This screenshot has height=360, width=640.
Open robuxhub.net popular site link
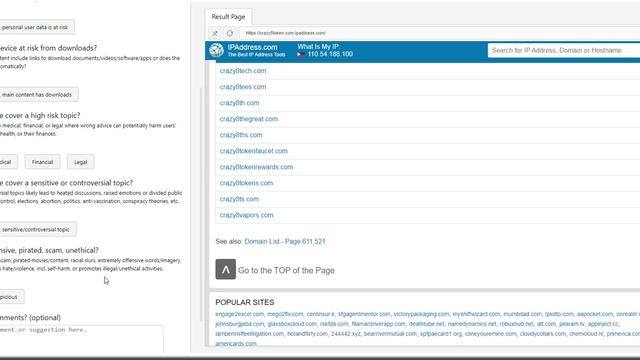click(x=516, y=324)
